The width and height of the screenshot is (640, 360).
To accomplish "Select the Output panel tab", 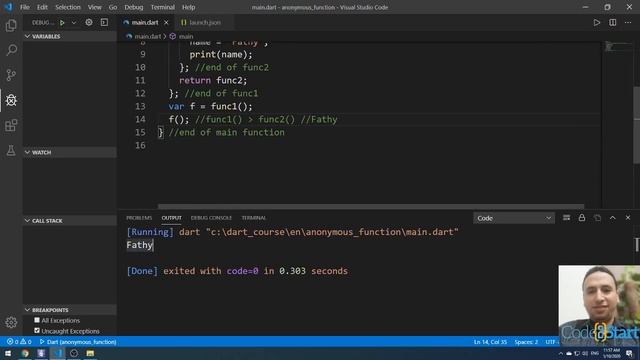I will pos(171,218).
